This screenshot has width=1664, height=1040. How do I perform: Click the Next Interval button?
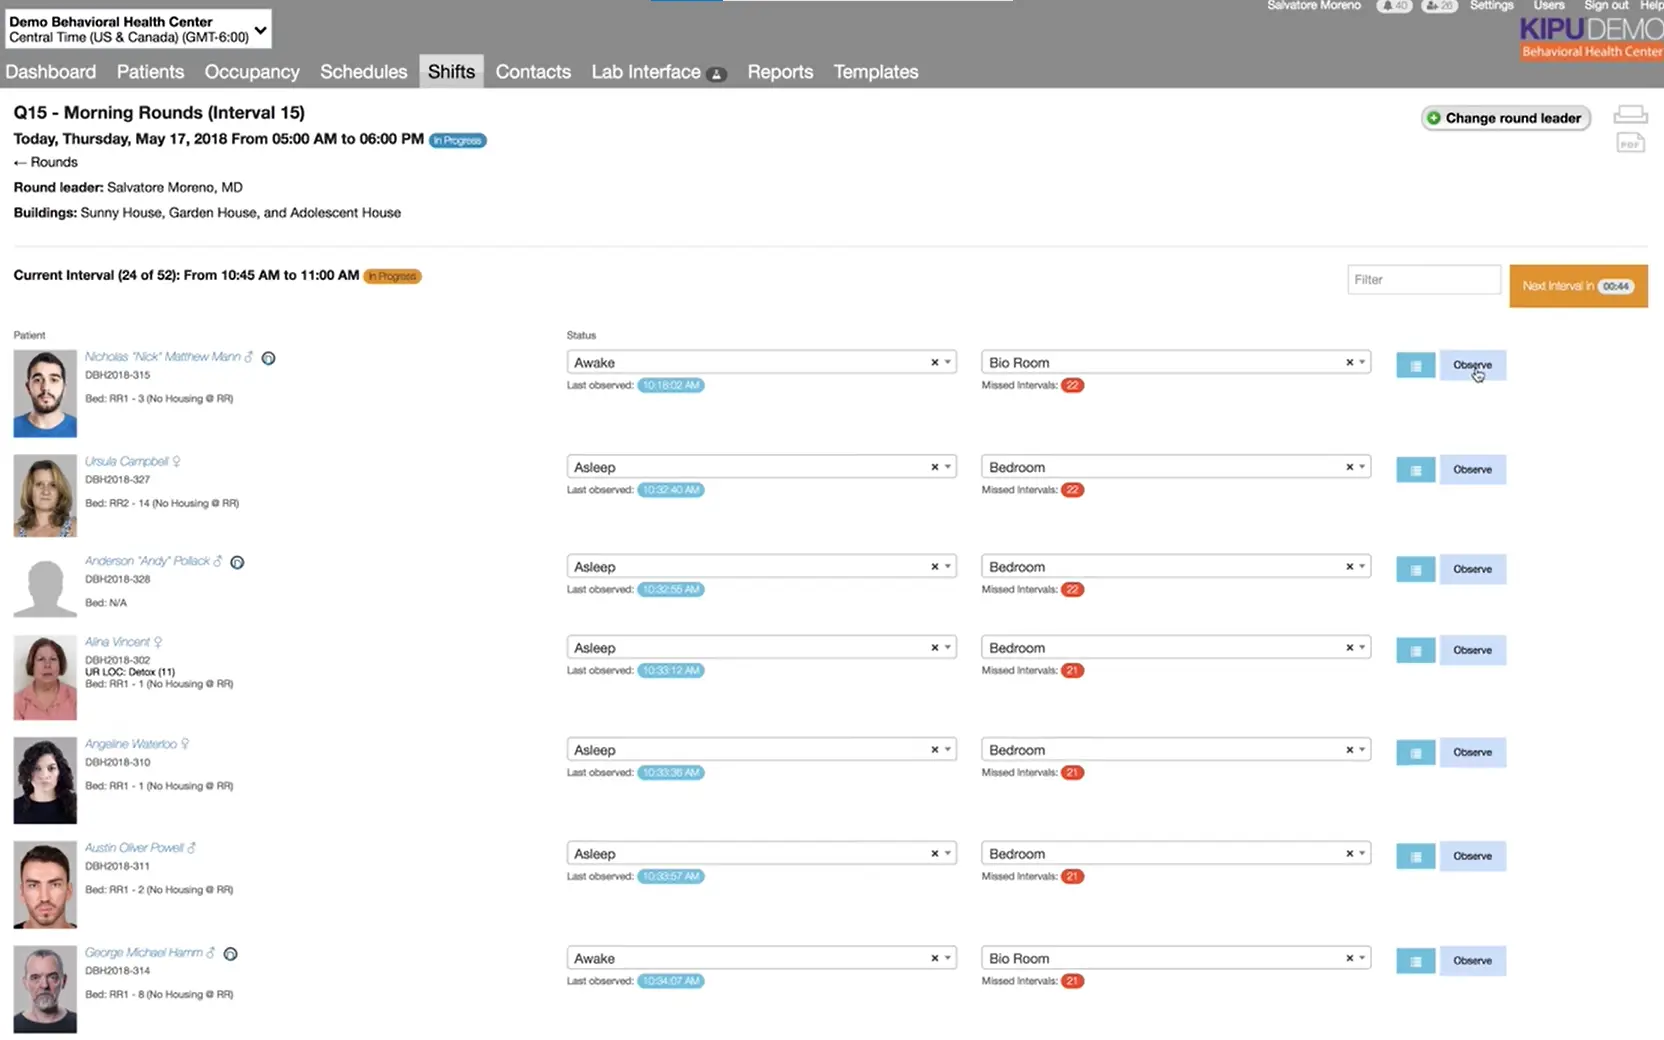point(1578,286)
